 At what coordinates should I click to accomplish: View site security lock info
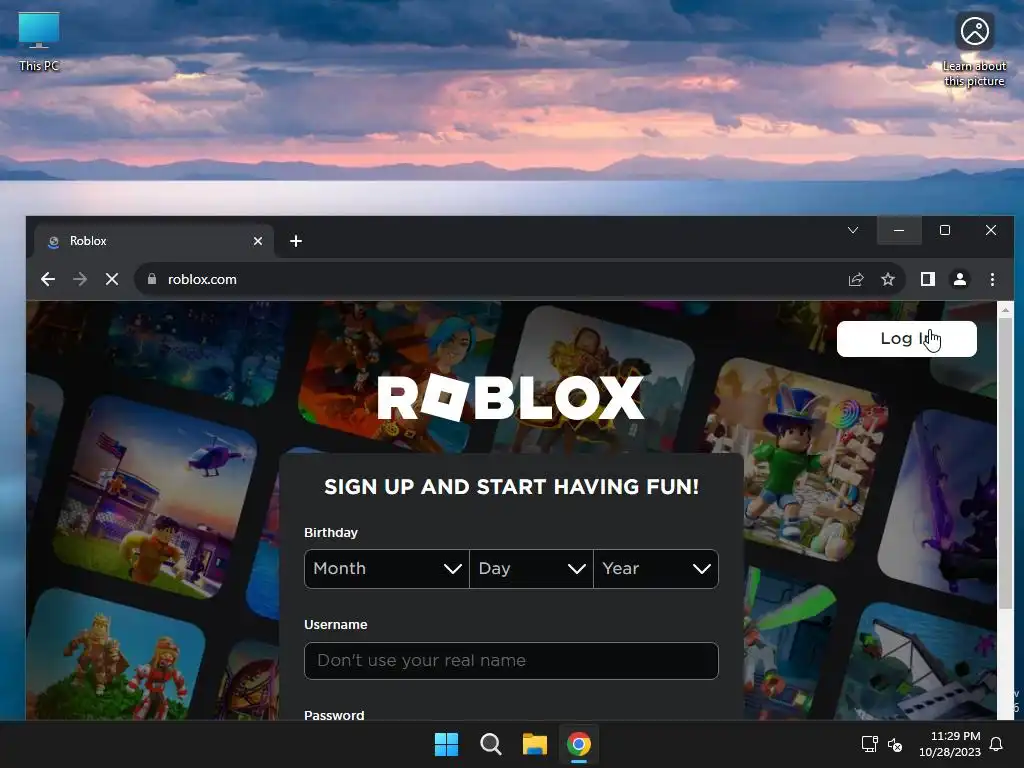click(x=152, y=280)
